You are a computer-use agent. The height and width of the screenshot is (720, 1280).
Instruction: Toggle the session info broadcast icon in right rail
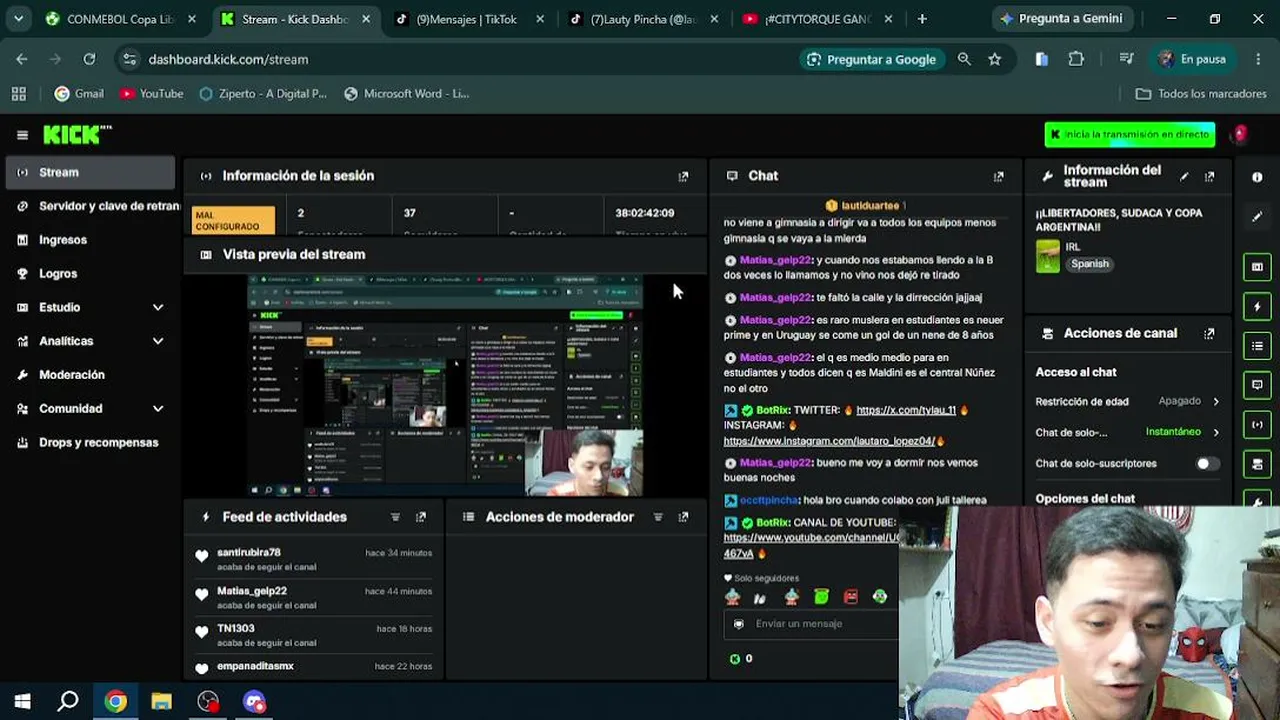[x=1257, y=425]
